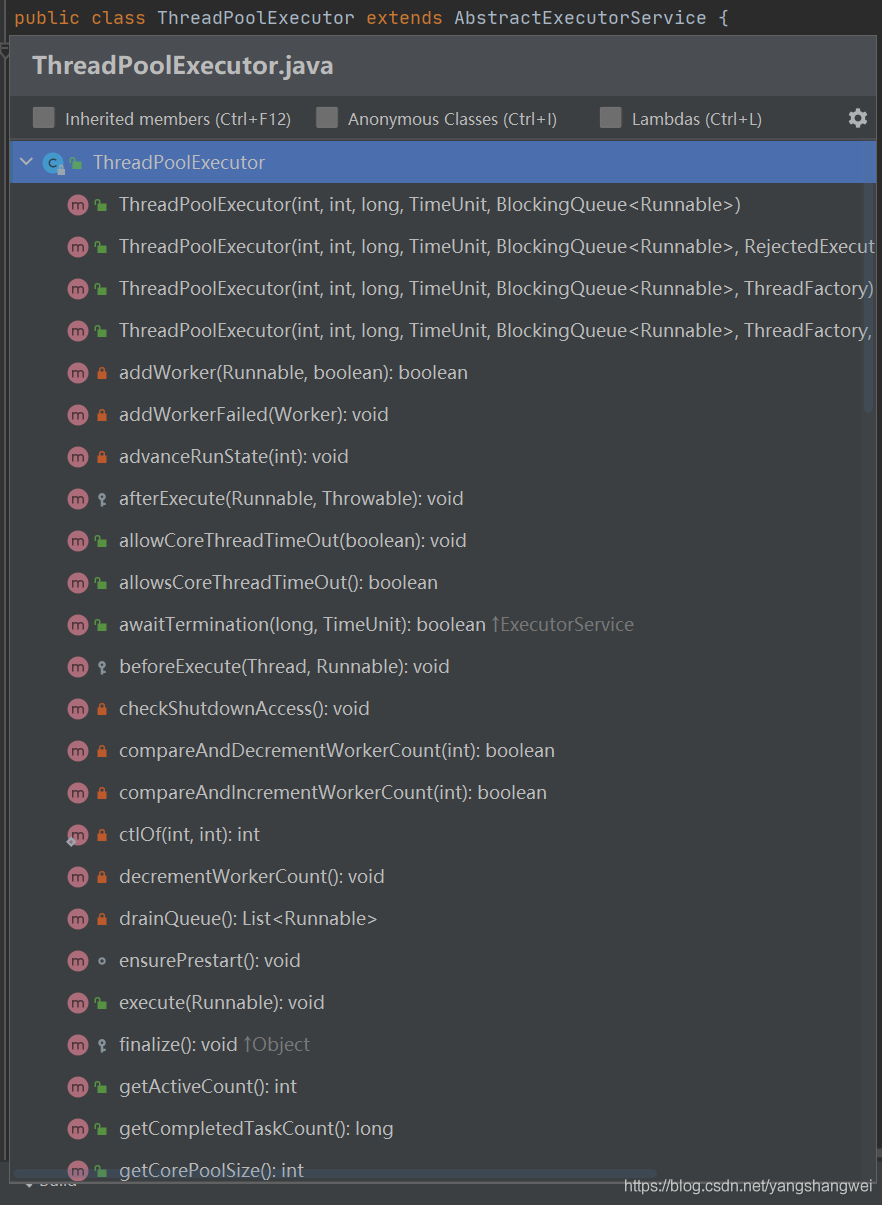Click AbstractExecutorService in the editor code
882x1205 pixels.
[580, 18]
